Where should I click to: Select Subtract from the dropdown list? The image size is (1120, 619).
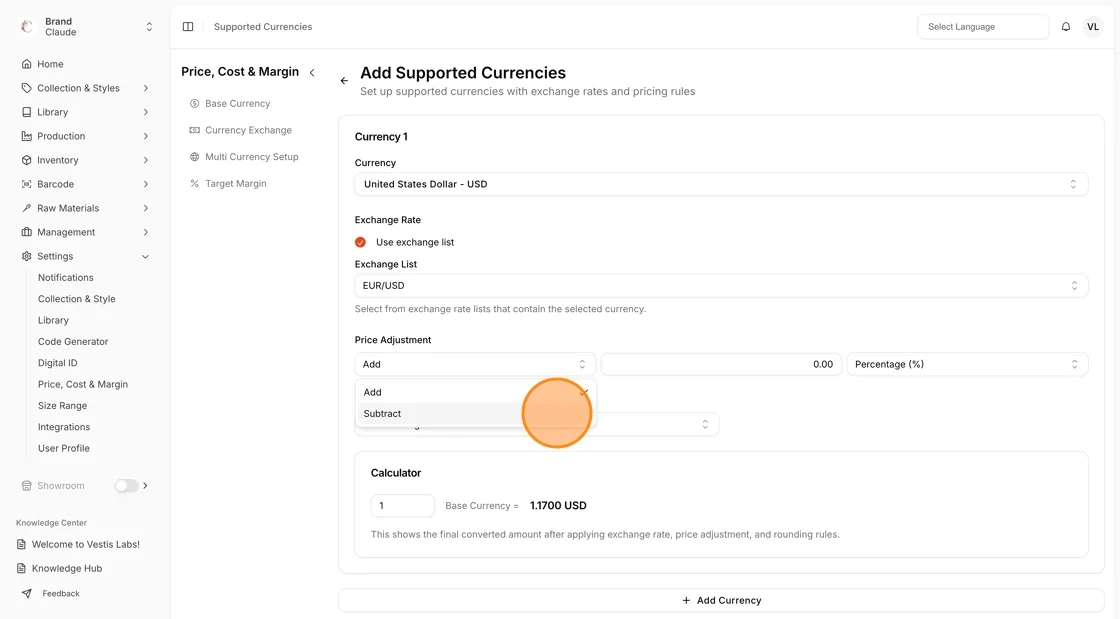point(475,414)
